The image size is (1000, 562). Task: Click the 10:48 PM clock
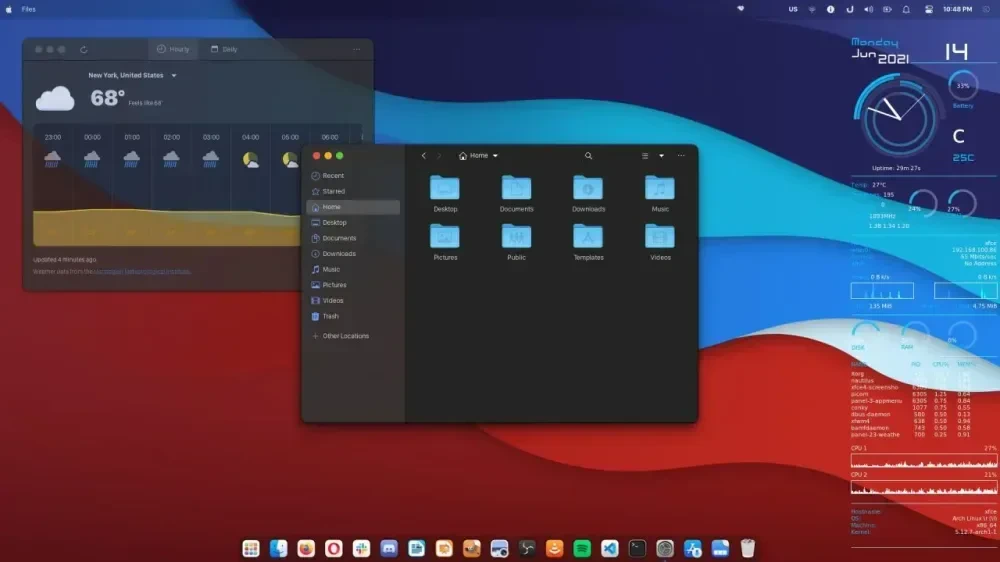point(957,10)
